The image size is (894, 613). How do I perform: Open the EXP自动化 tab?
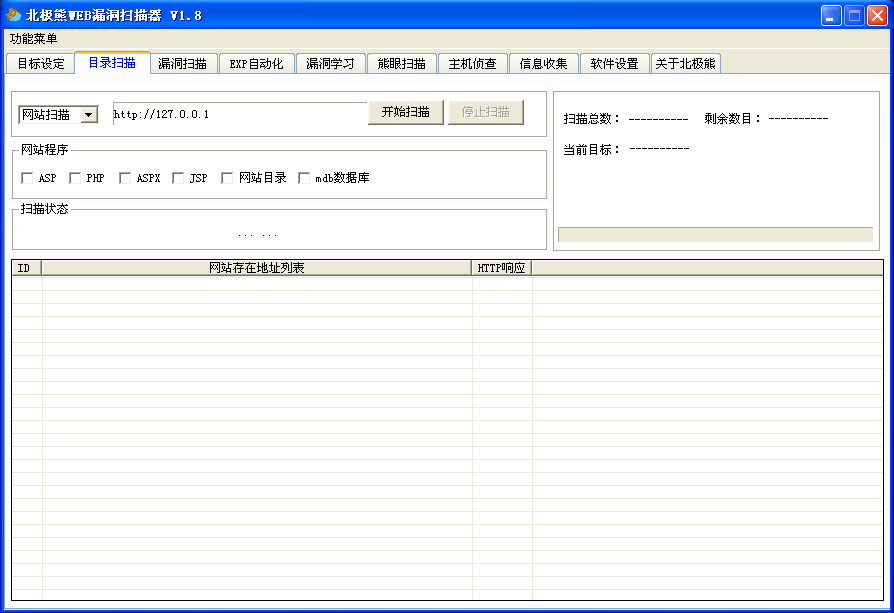[257, 63]
